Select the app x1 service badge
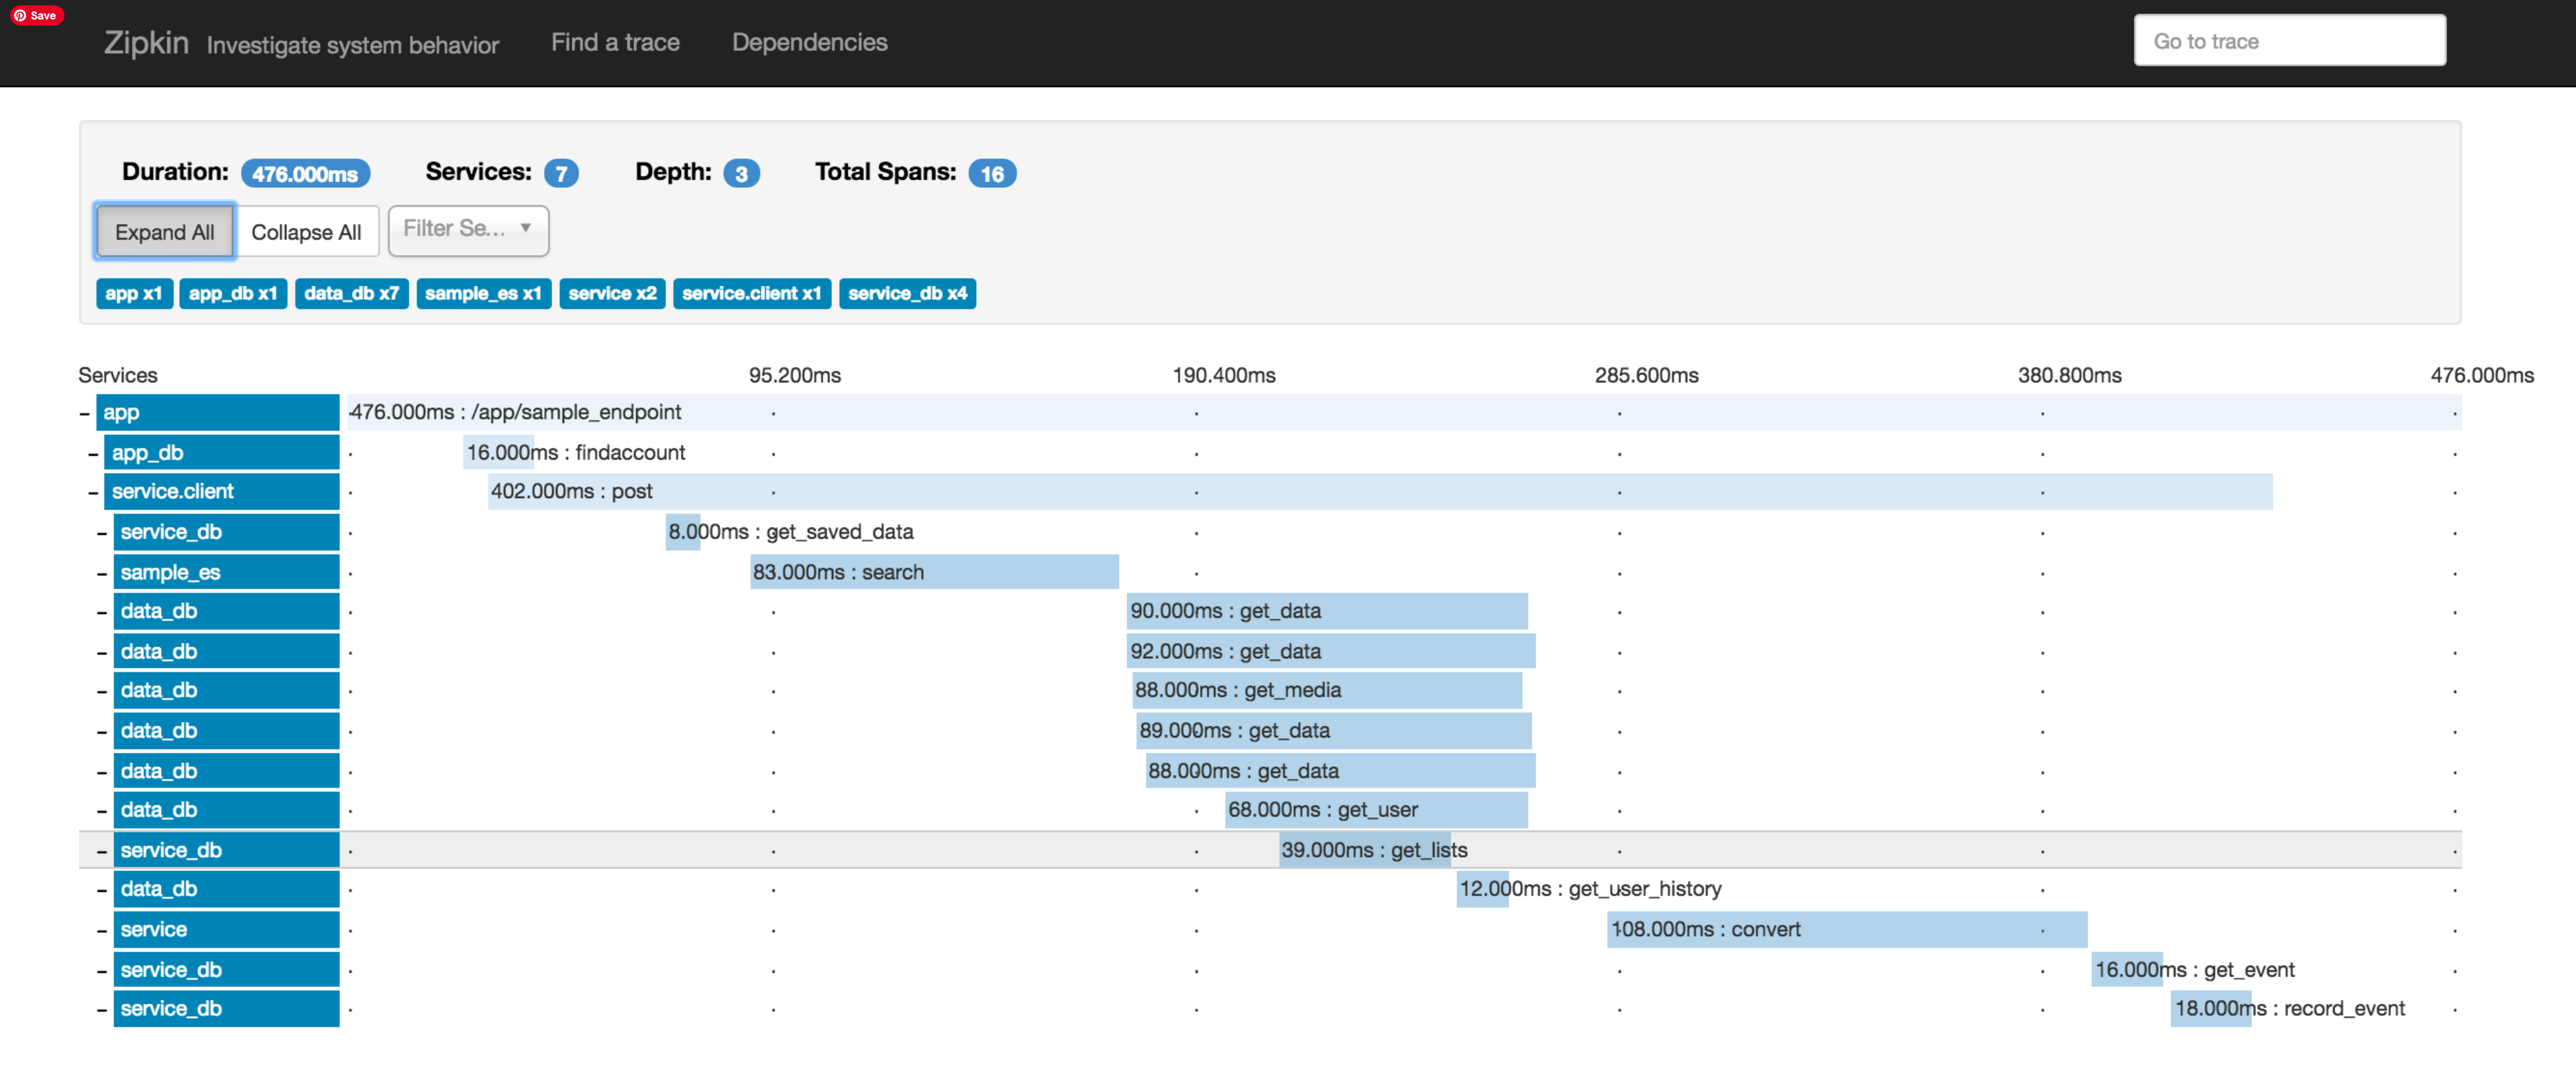 click(134, 294)
